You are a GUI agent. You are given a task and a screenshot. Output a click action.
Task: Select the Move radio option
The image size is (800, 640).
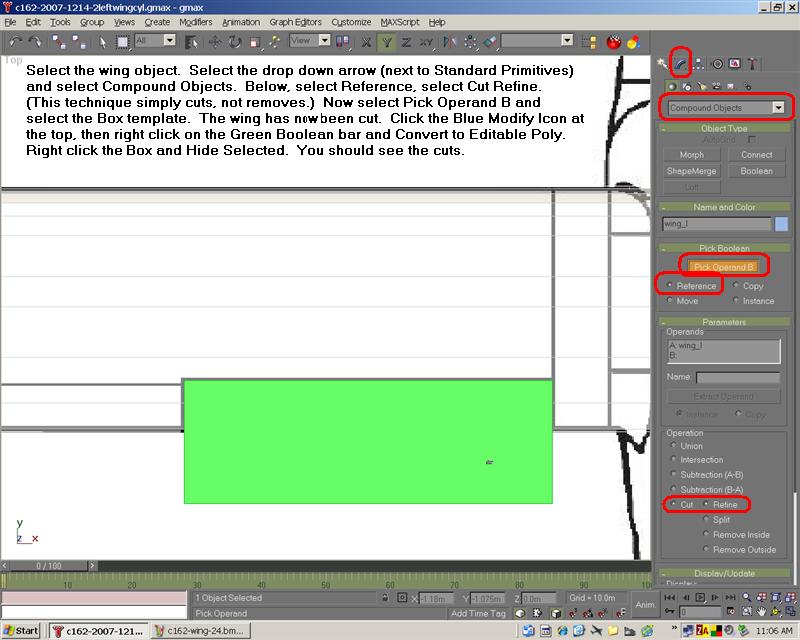[682, 301]
